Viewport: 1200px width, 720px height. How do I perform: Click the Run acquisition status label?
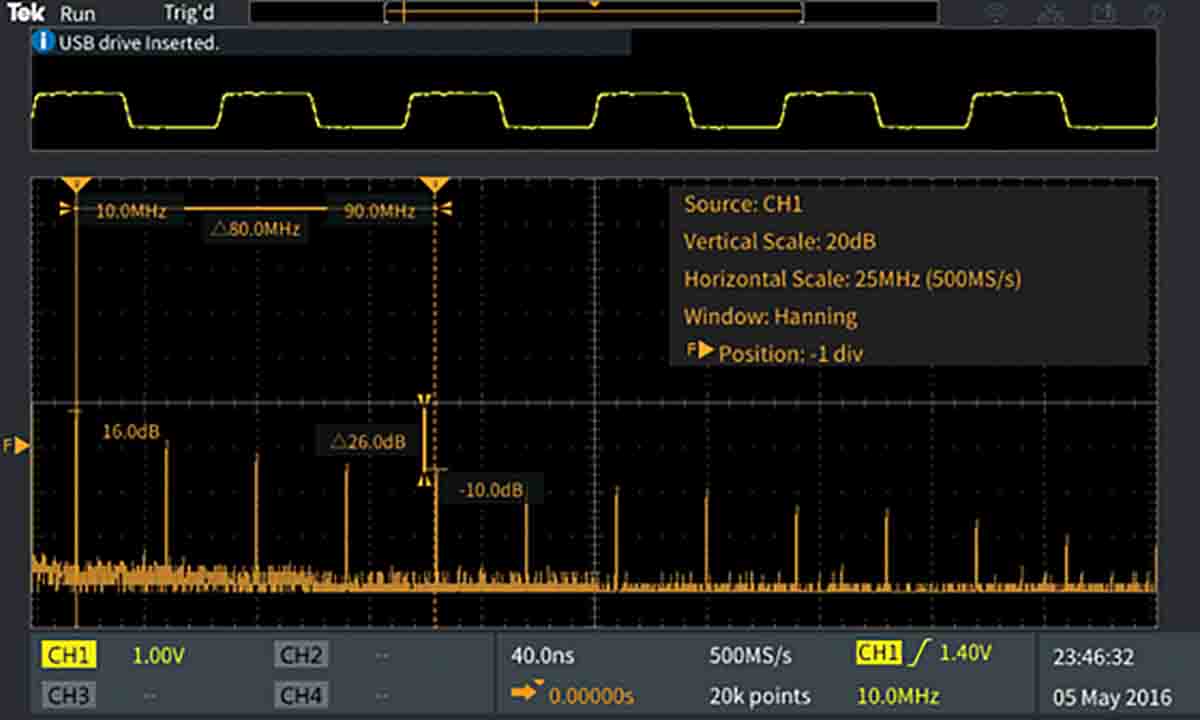[x=77, y=14]
